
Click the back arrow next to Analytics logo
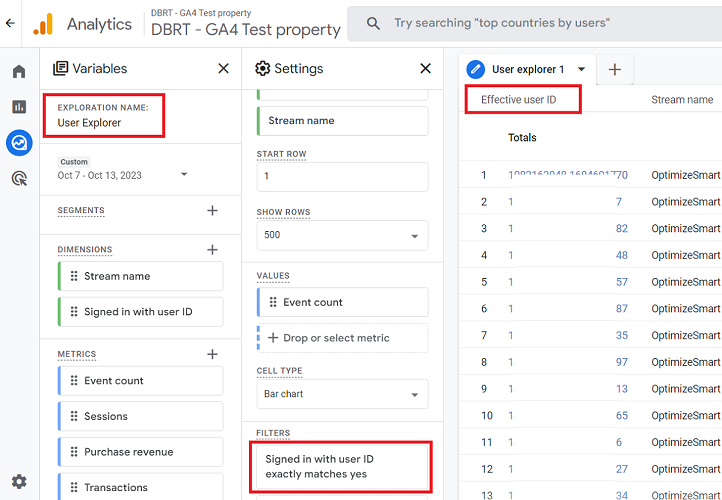click(10, 23)
